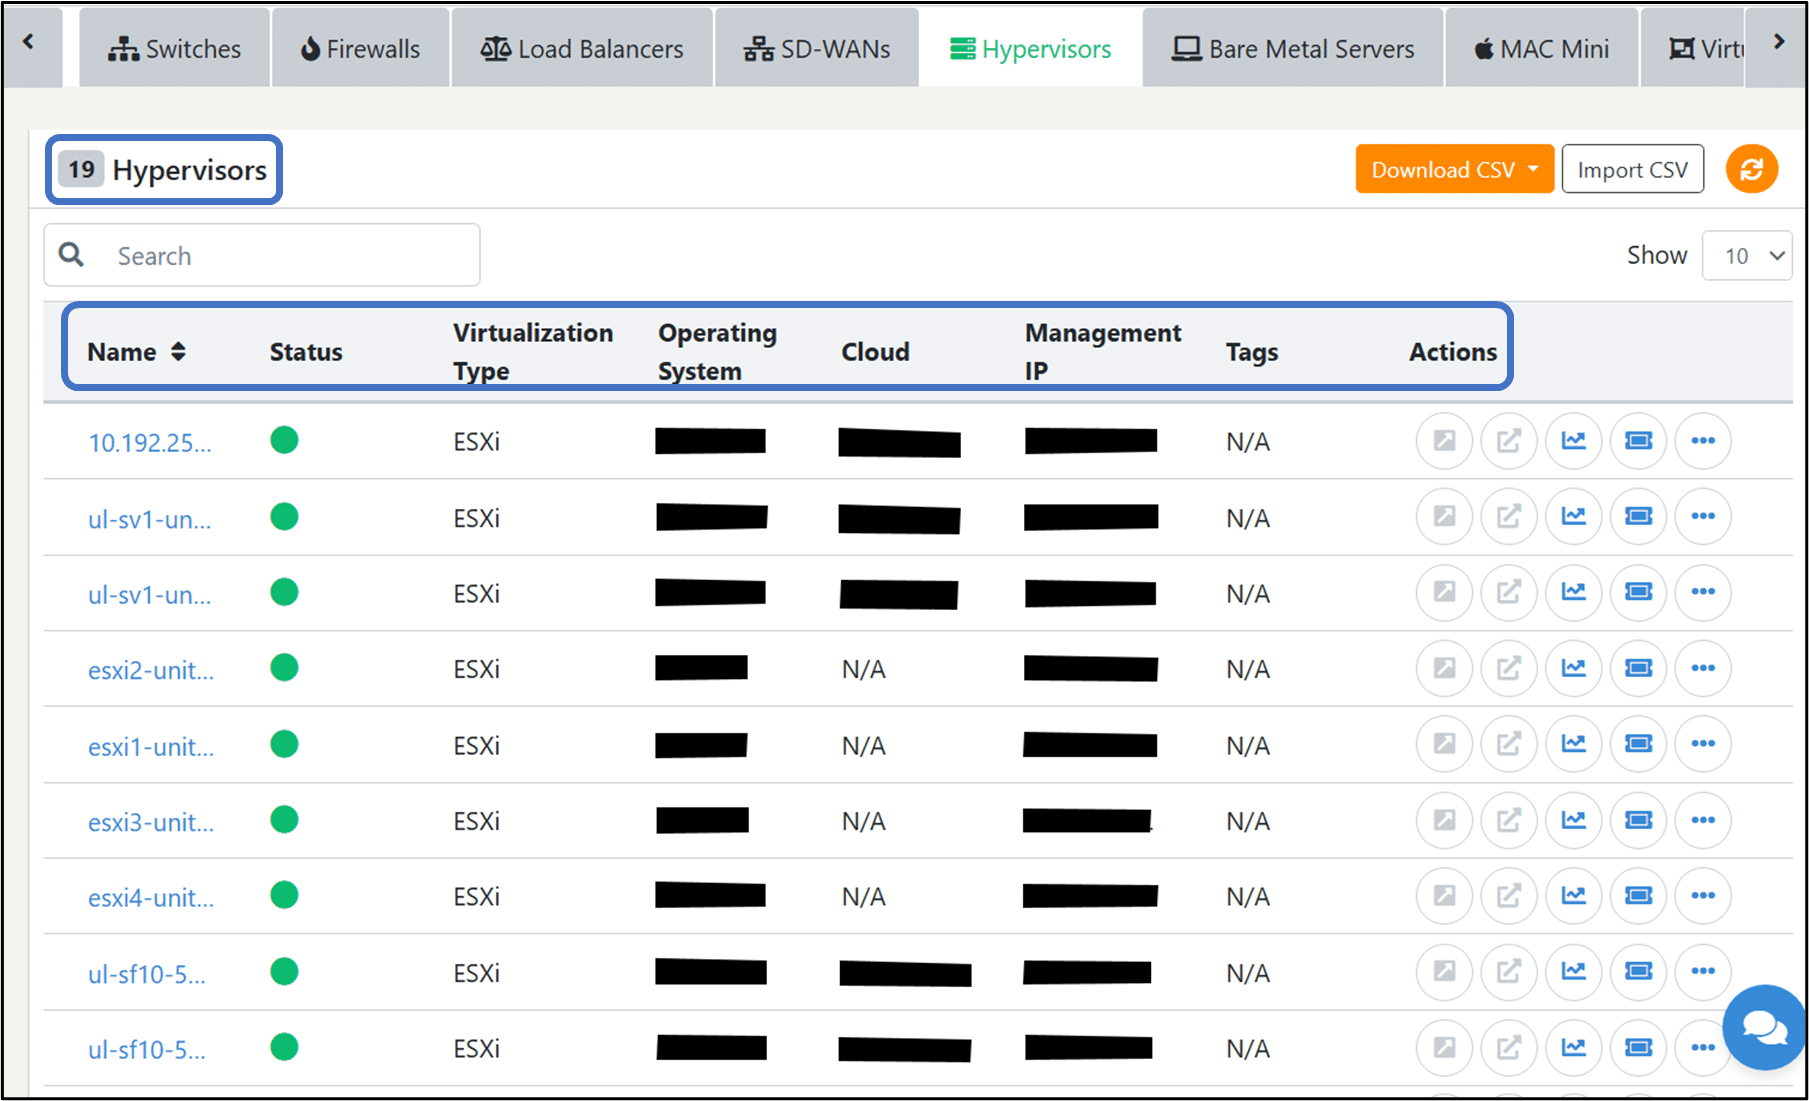
Task: Open the chat bubble support widget
Action: click(1764, 1027)
